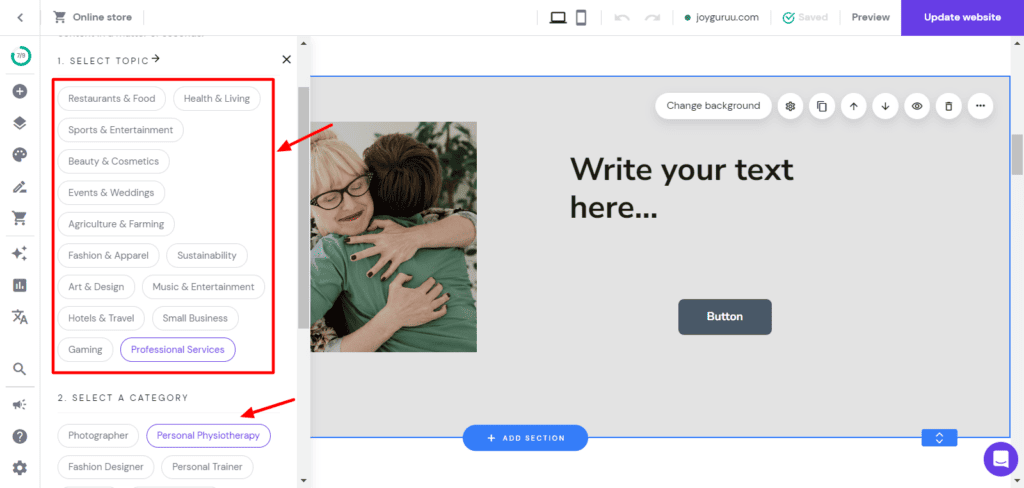Go back using the left chevron arrow
Image resolution: width=1024 pixels, height=488 pixels.
coord(20,18)
